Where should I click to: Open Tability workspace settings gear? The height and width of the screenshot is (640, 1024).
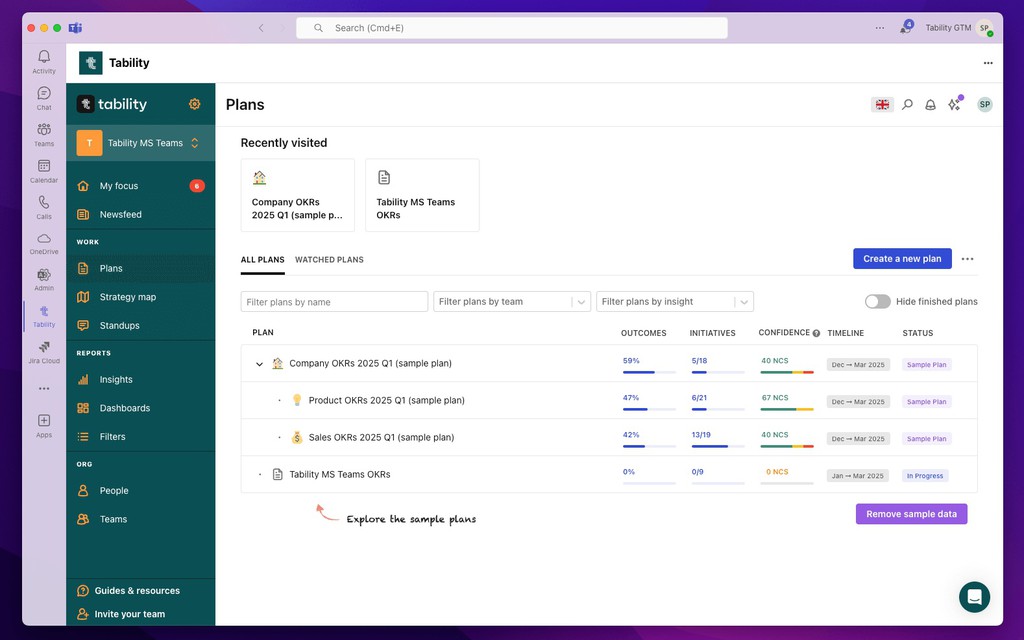(x=194, y=104)
